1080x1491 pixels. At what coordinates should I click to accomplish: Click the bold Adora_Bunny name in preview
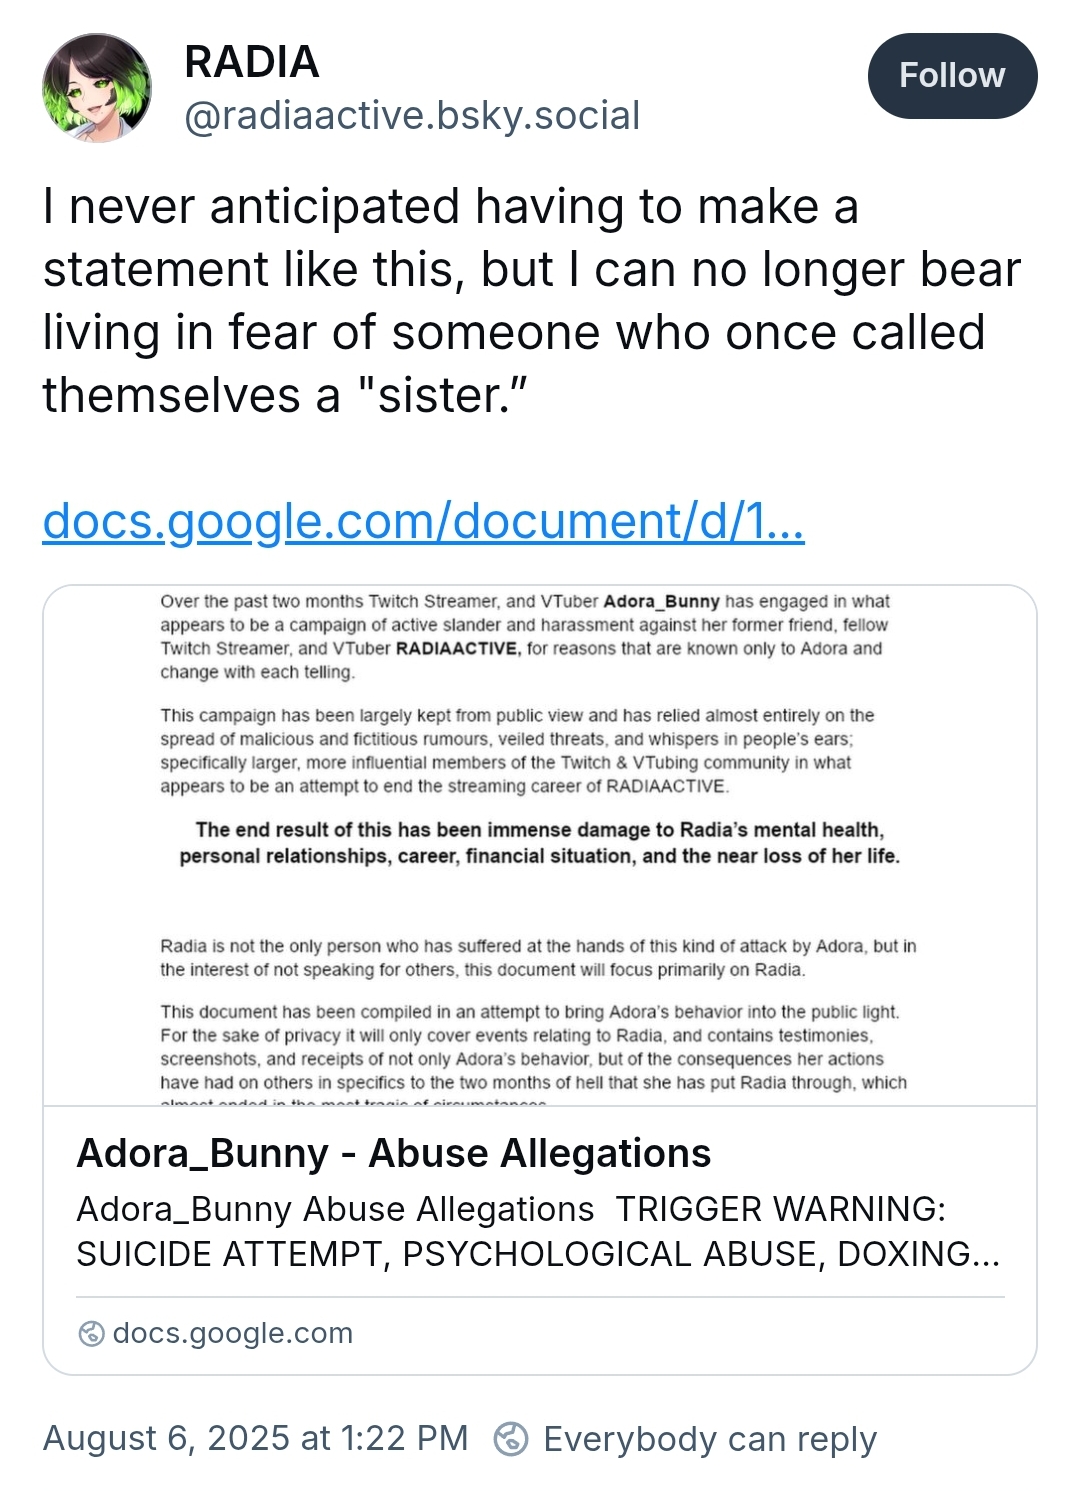[x=661, y=601]
